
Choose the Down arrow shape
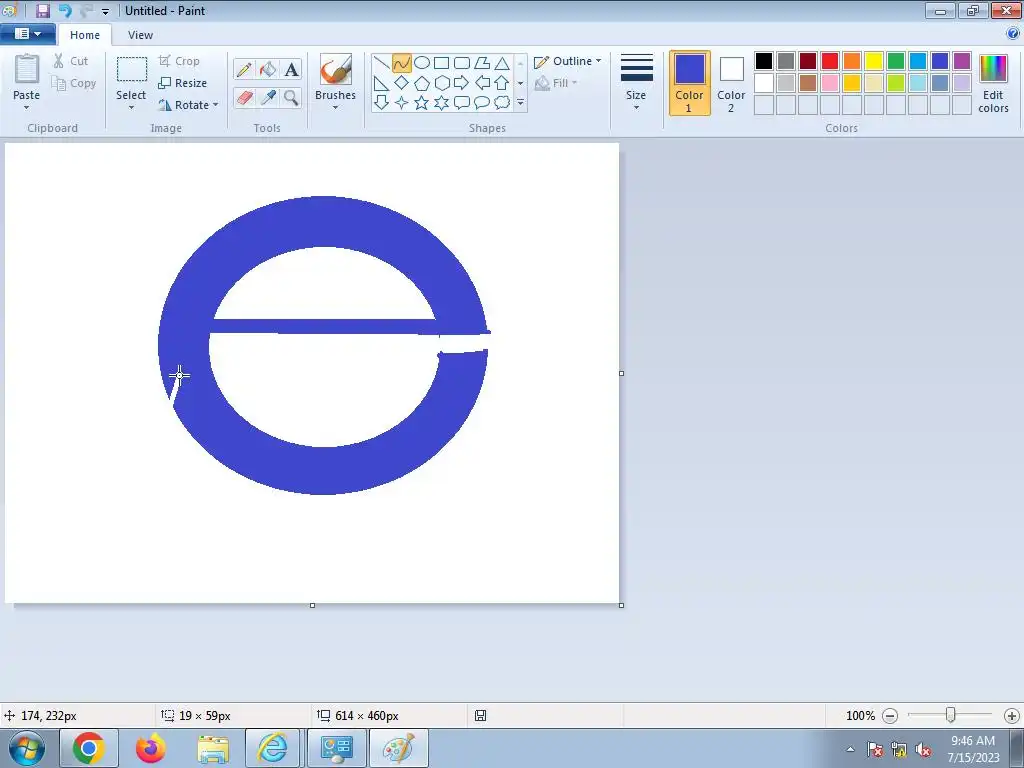coord(382,103)
